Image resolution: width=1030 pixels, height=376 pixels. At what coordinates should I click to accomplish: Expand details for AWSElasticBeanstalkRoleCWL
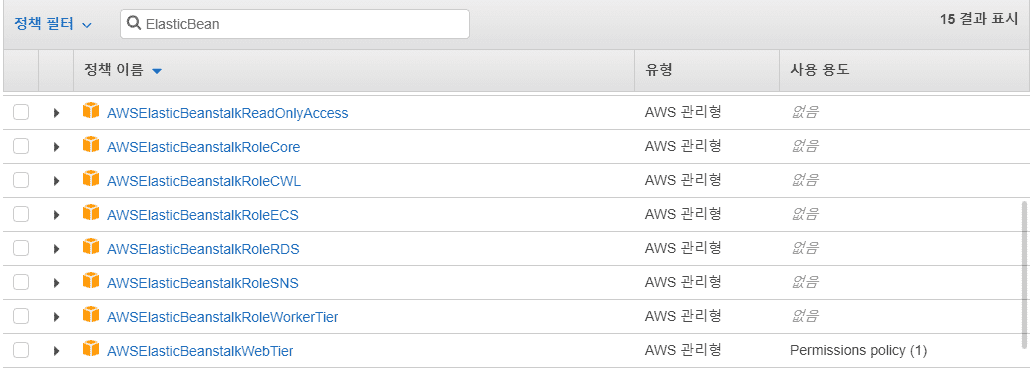(x=56, y=181)
